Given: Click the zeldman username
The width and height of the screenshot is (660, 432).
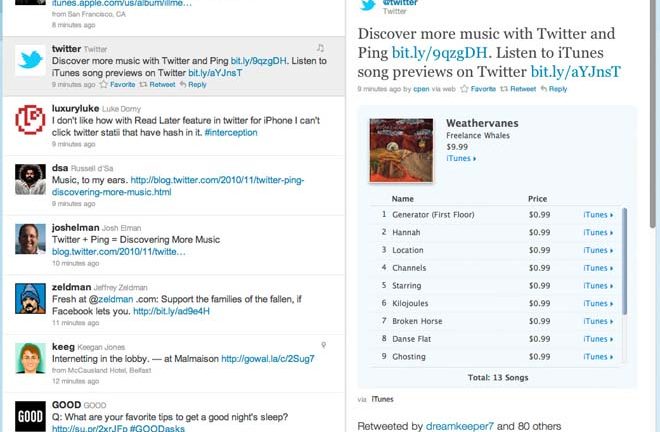Looking at the screenshot, I should 72,287.
